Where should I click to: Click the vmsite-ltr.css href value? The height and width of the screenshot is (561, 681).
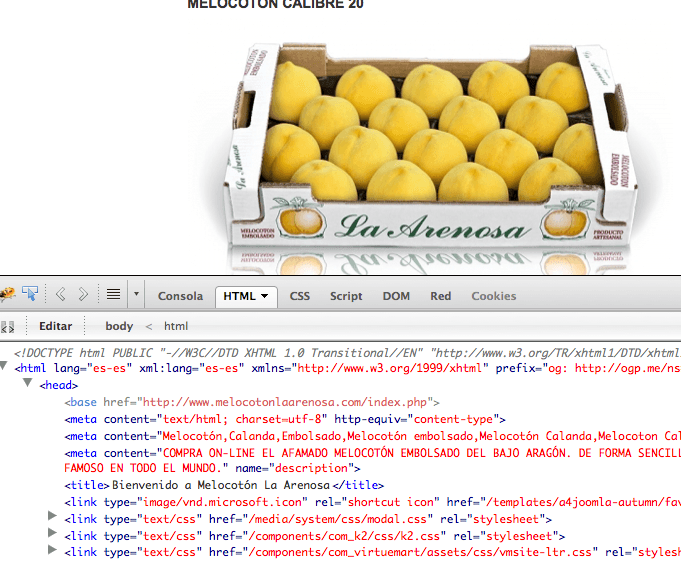point(420,552)
